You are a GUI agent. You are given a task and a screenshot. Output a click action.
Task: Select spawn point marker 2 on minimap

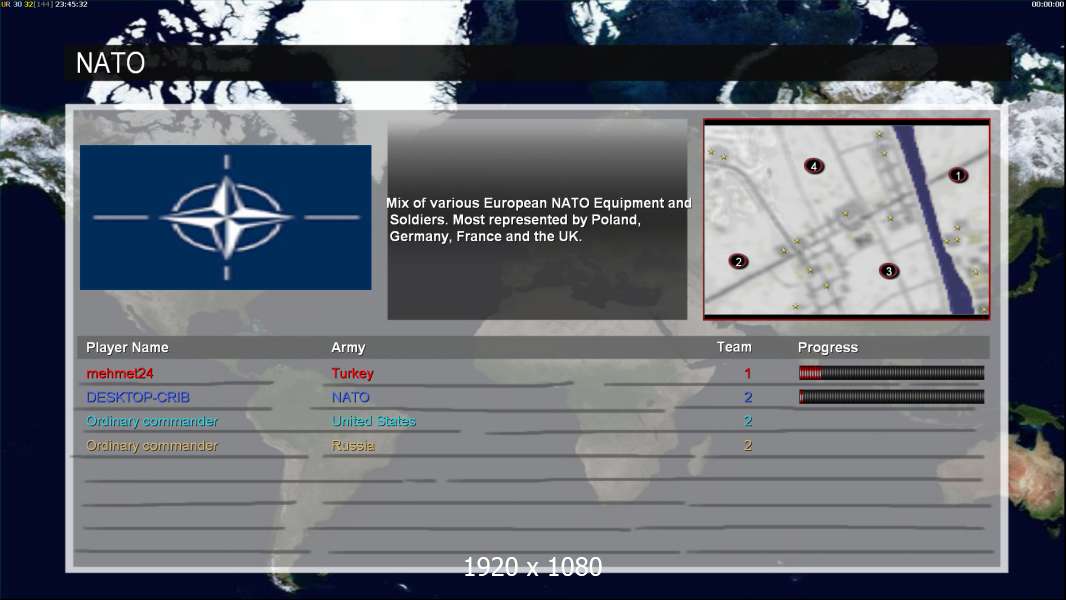click(738, 262)
